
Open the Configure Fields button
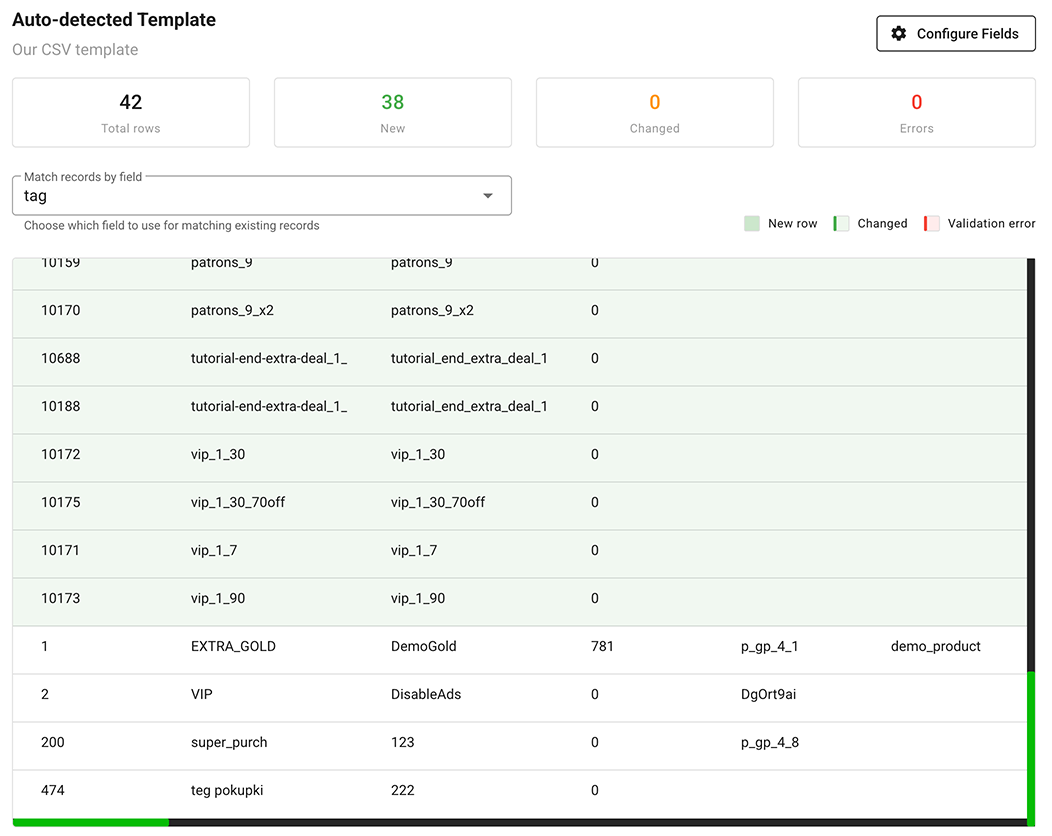click(955, 34)
